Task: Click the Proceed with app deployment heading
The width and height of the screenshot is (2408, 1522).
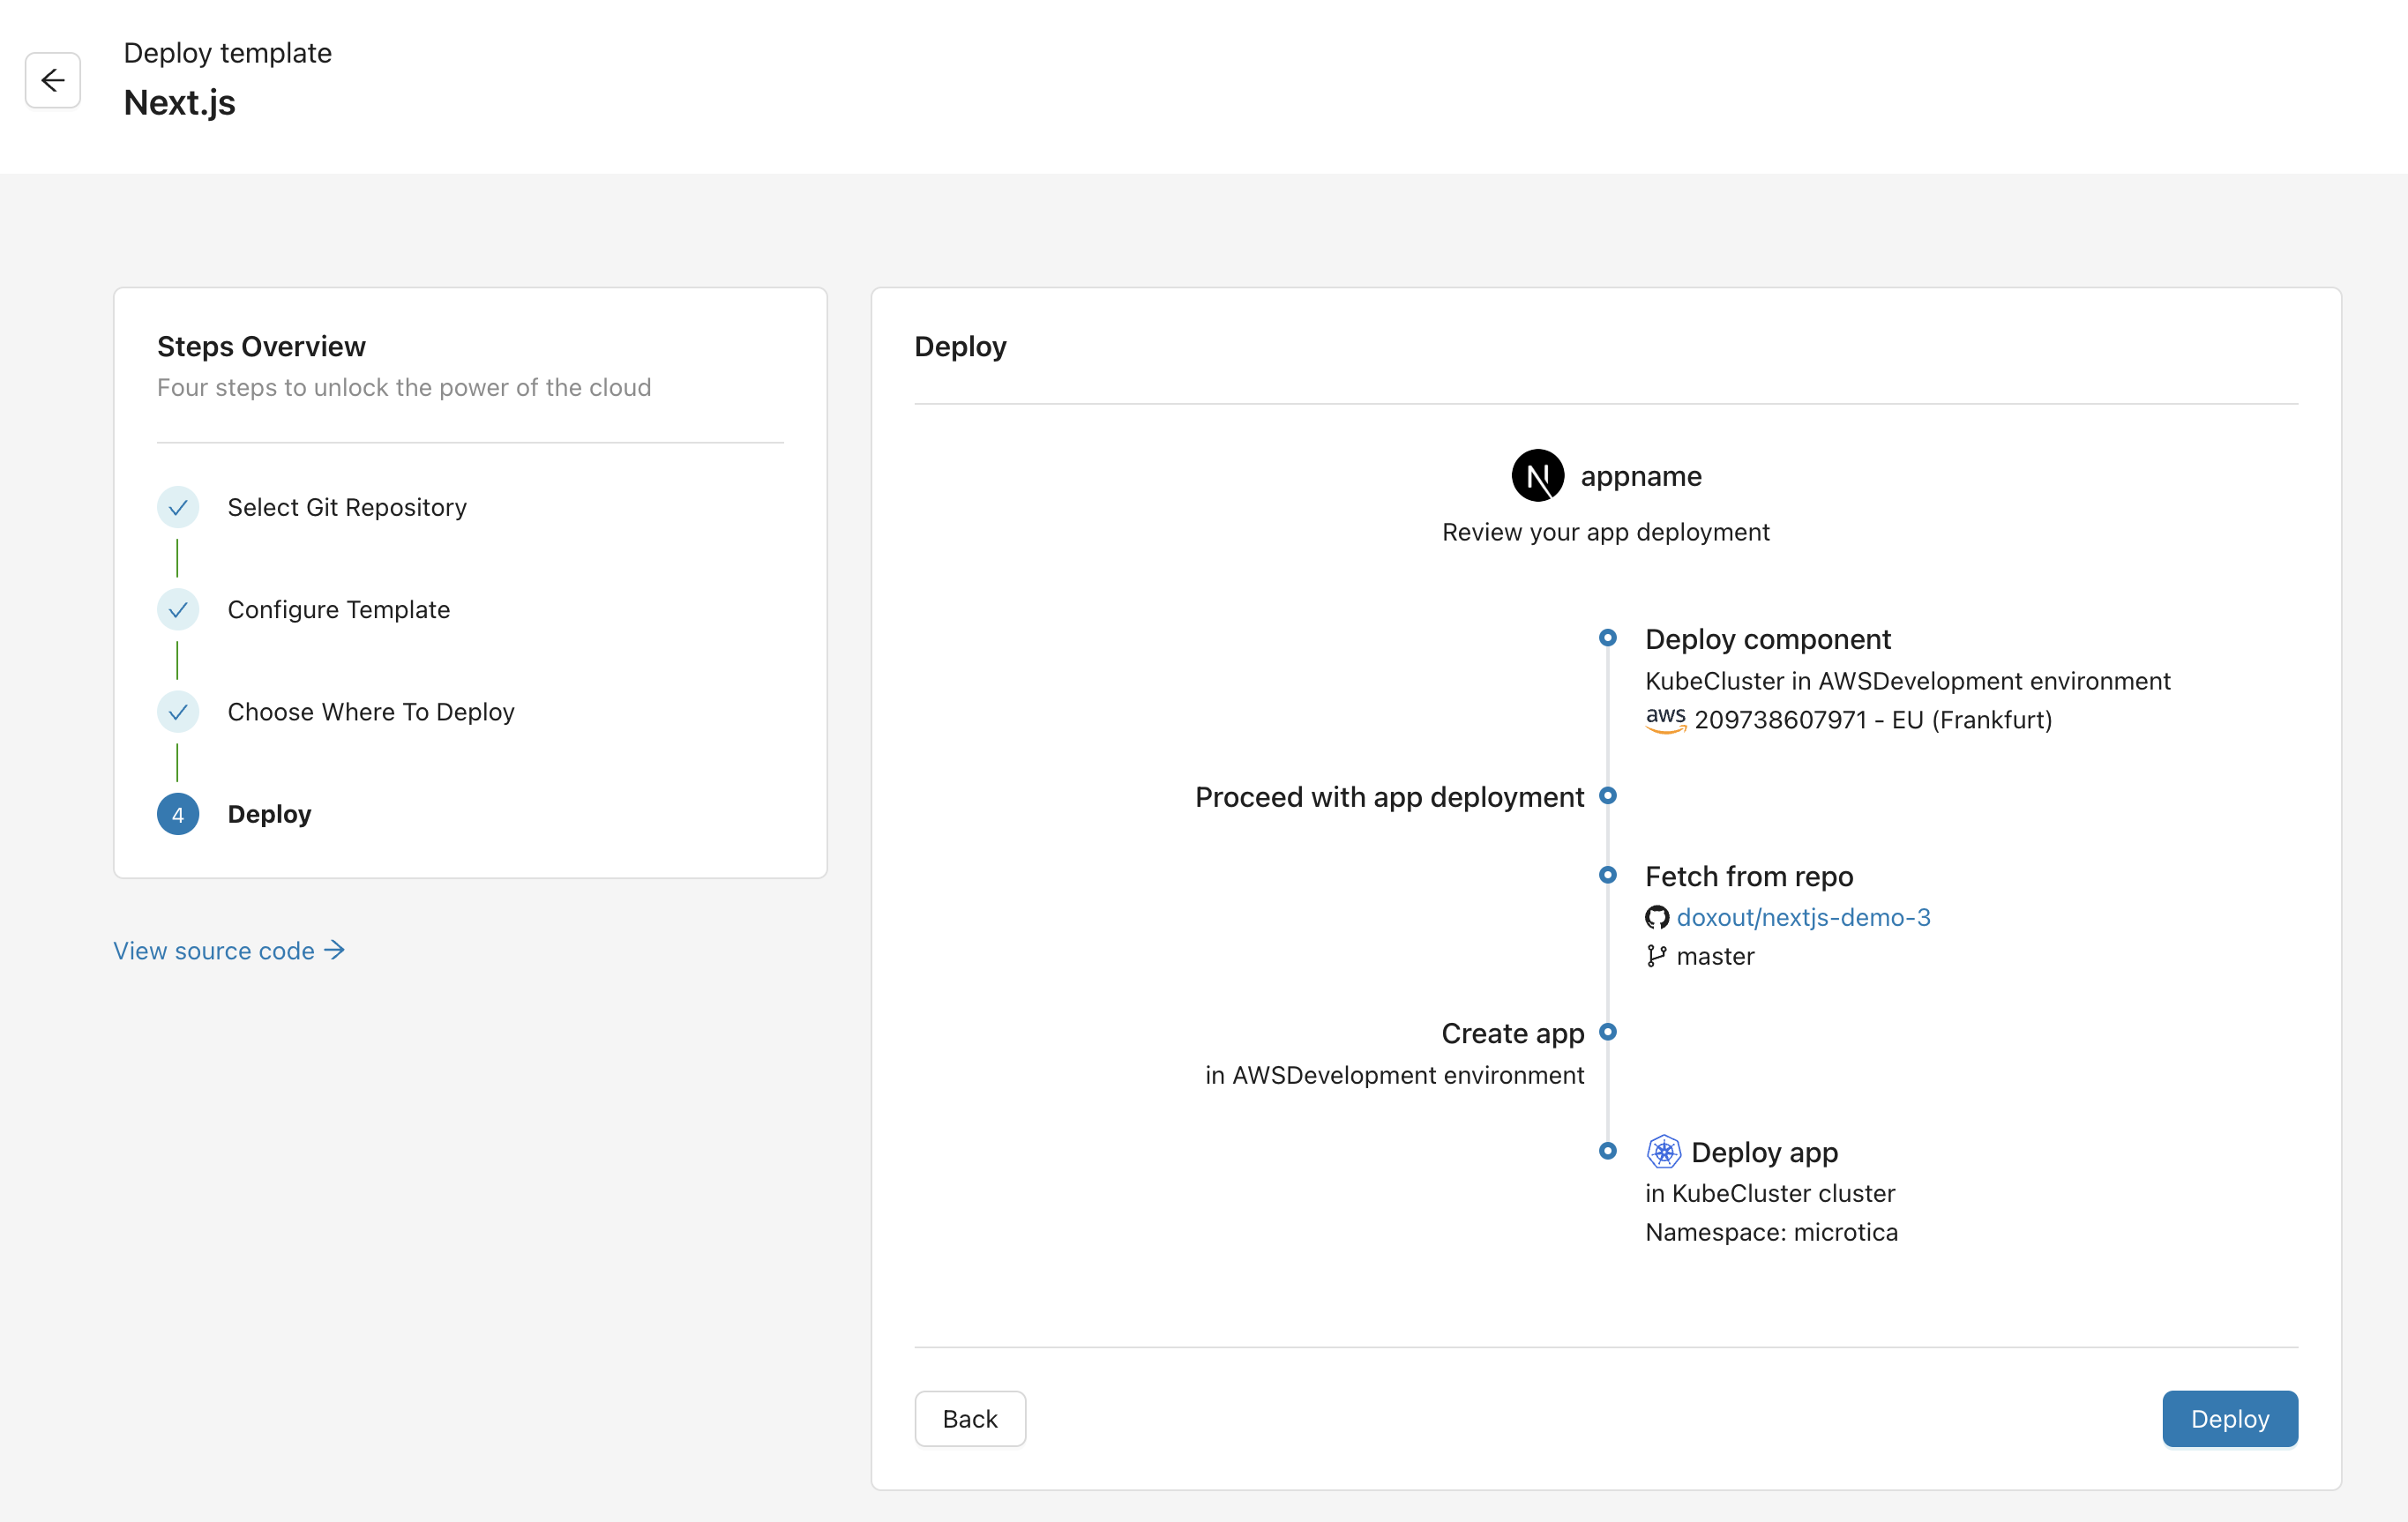Action: 1390,797
